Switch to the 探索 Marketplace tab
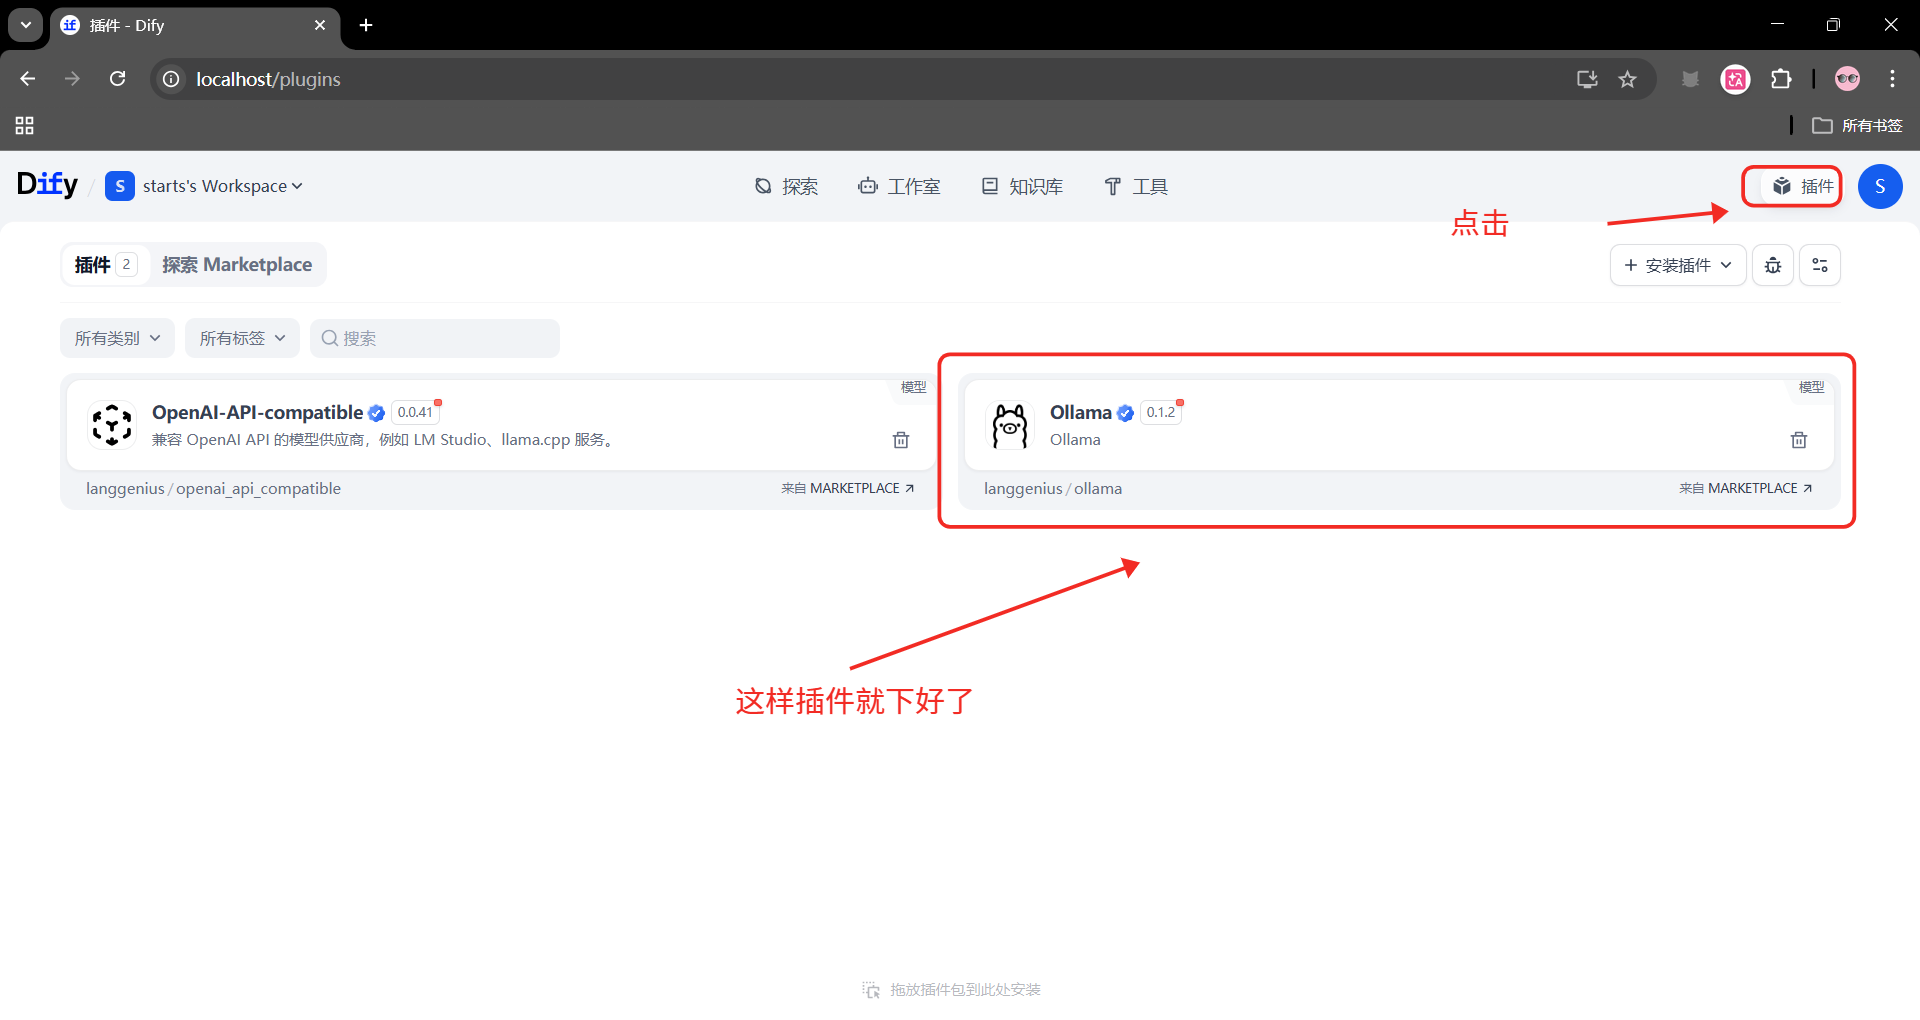 (237, 265)
